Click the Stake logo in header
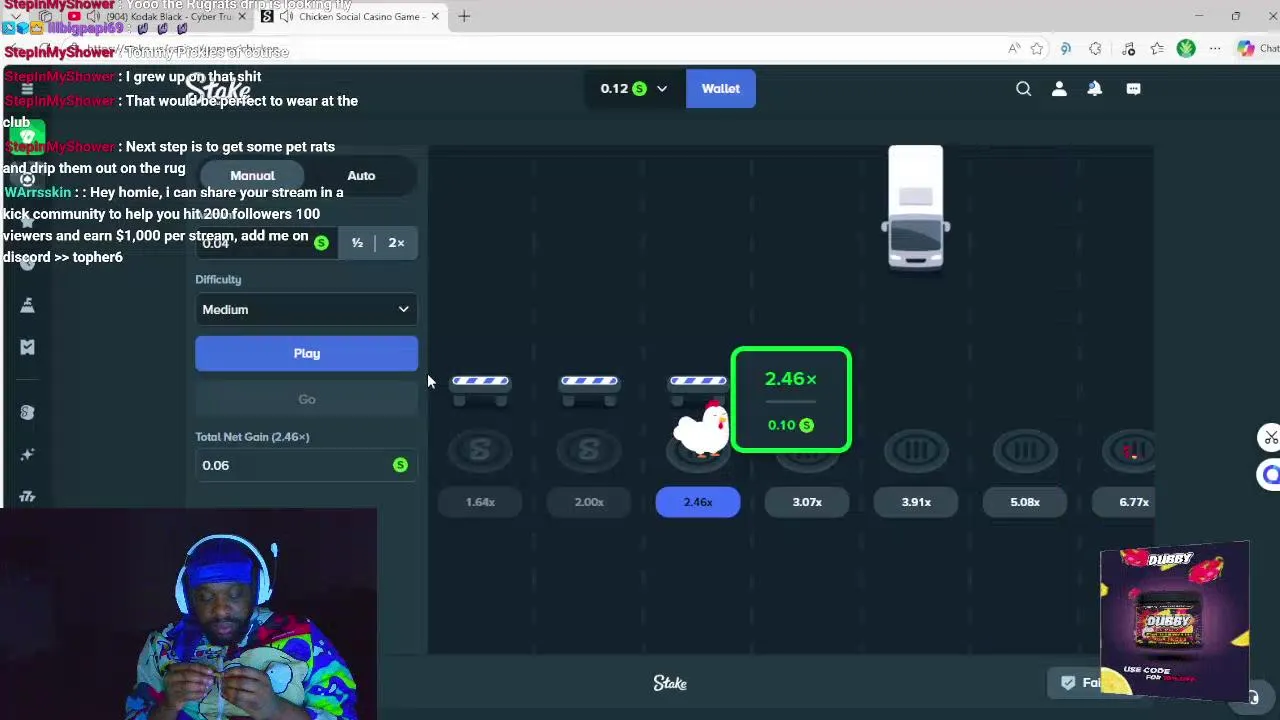Image resolution: width=1280 pixels, height=720 pixels. pyautogui.click(x=218, y=89)
